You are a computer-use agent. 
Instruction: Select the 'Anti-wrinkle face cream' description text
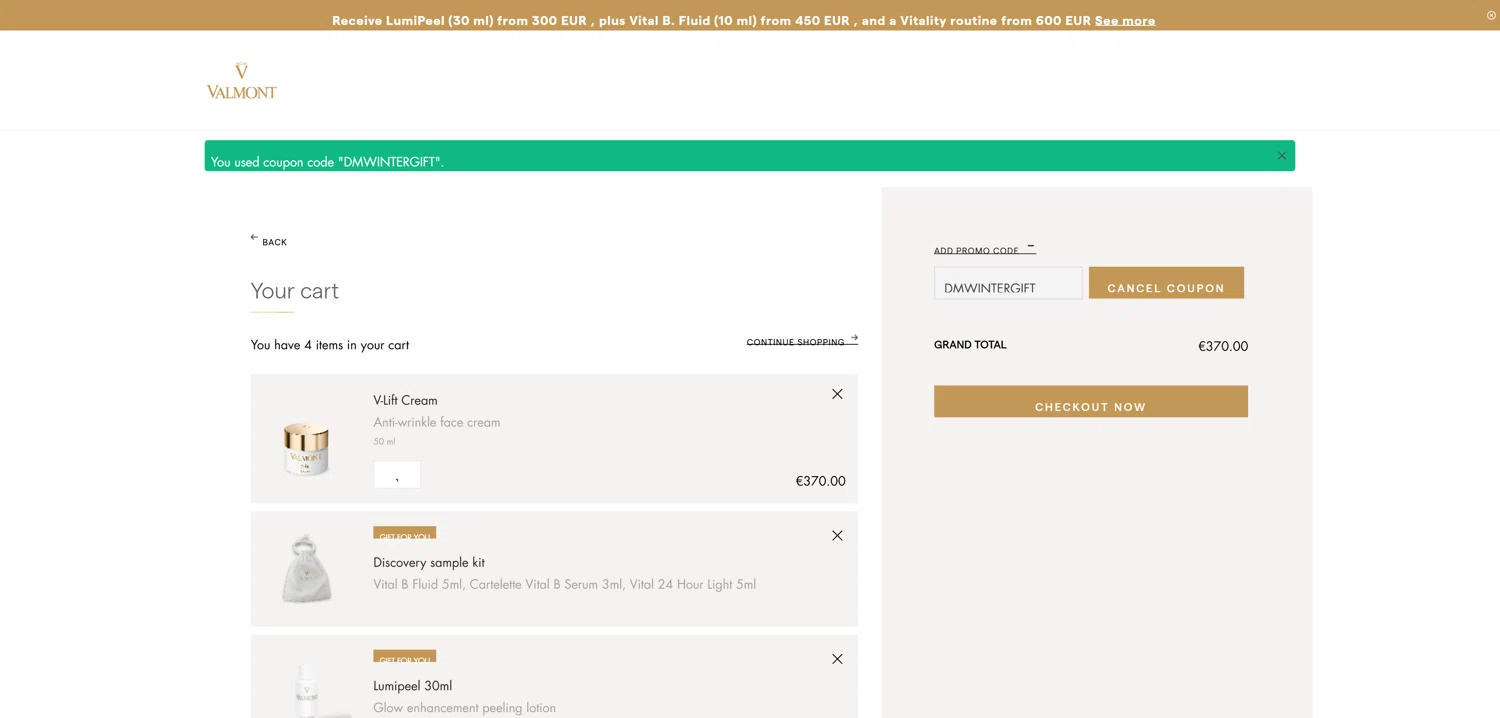point(437,422)
